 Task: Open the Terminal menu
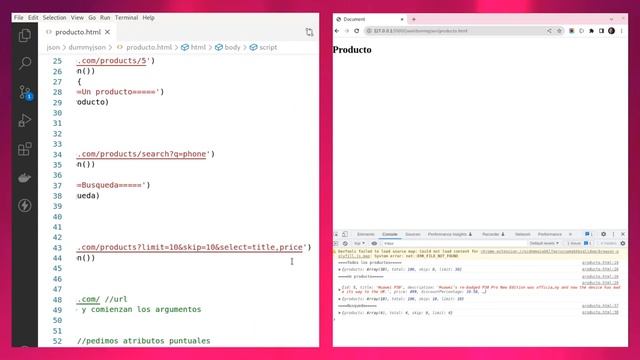(x=126, y=18)
